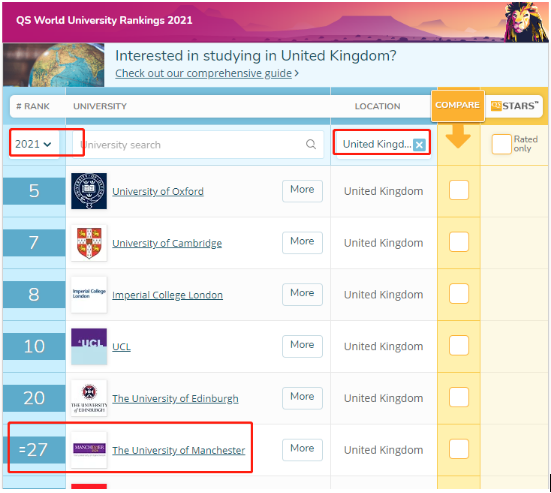Clear the United Kingdom location filter
Screen dimensions: 551x493
(x=419, y=144)
